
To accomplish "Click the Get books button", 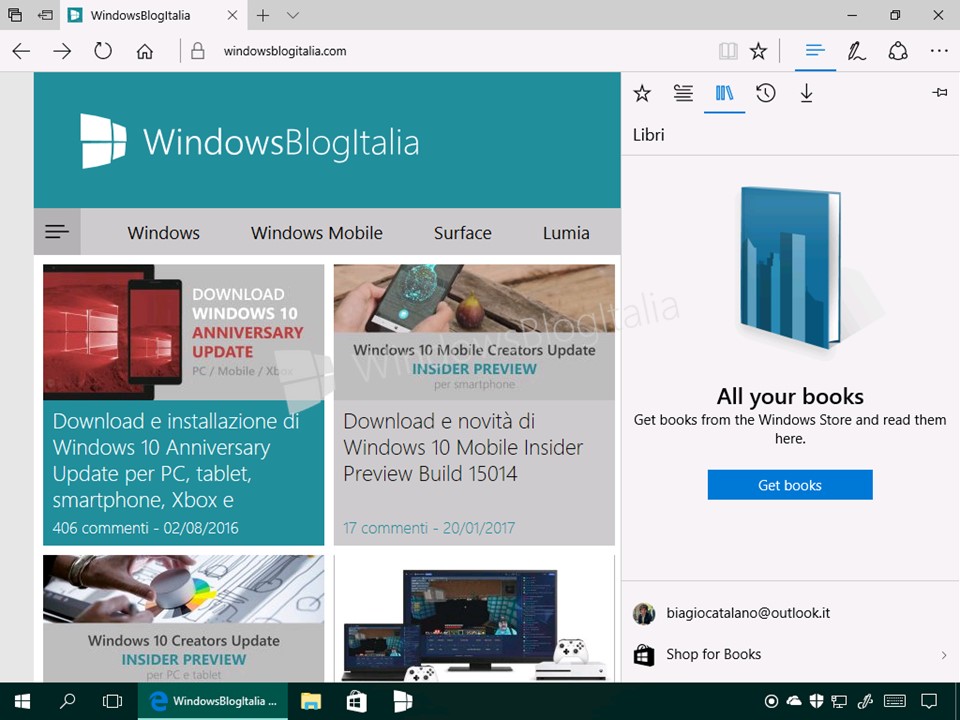I will (x=790, y=485).
